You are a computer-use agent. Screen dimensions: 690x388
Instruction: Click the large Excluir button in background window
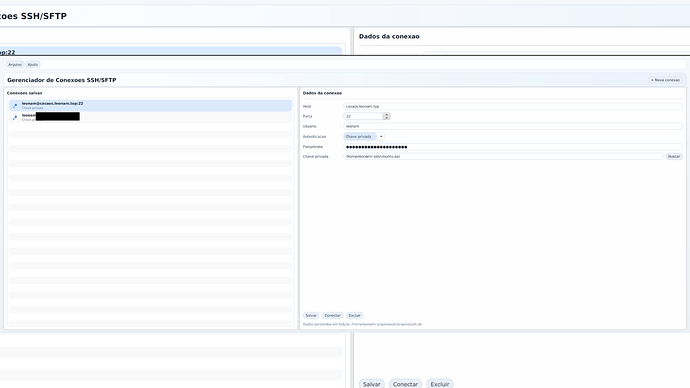440,384
